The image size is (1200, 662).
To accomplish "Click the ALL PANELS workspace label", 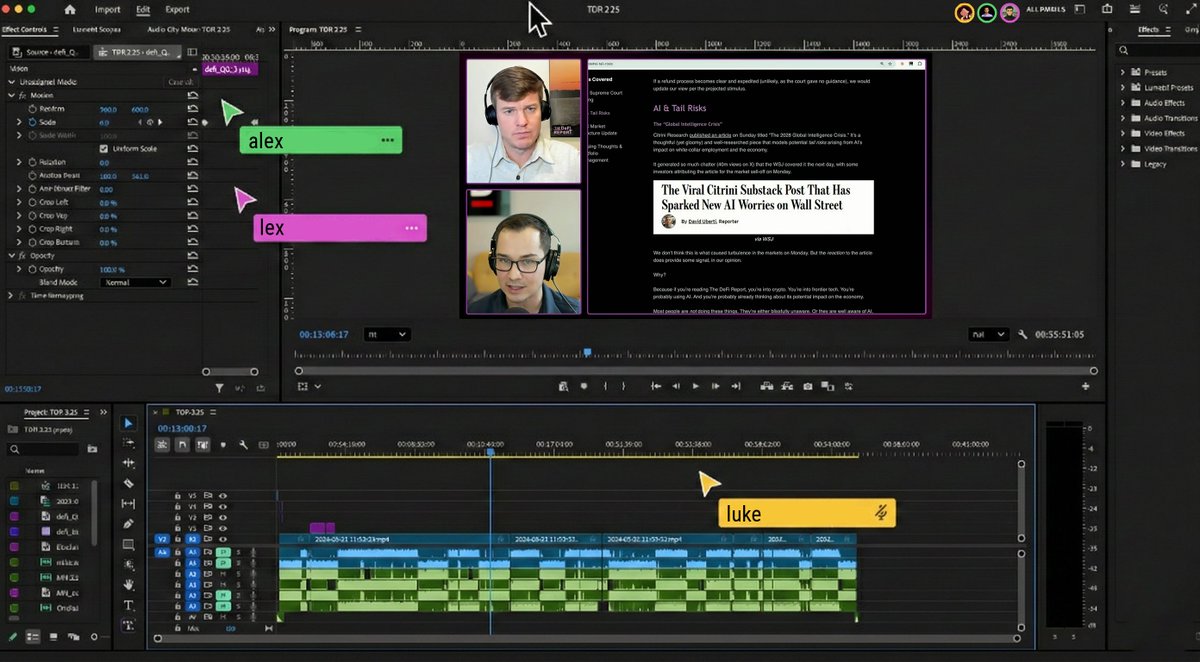I will pos(1047,10).
